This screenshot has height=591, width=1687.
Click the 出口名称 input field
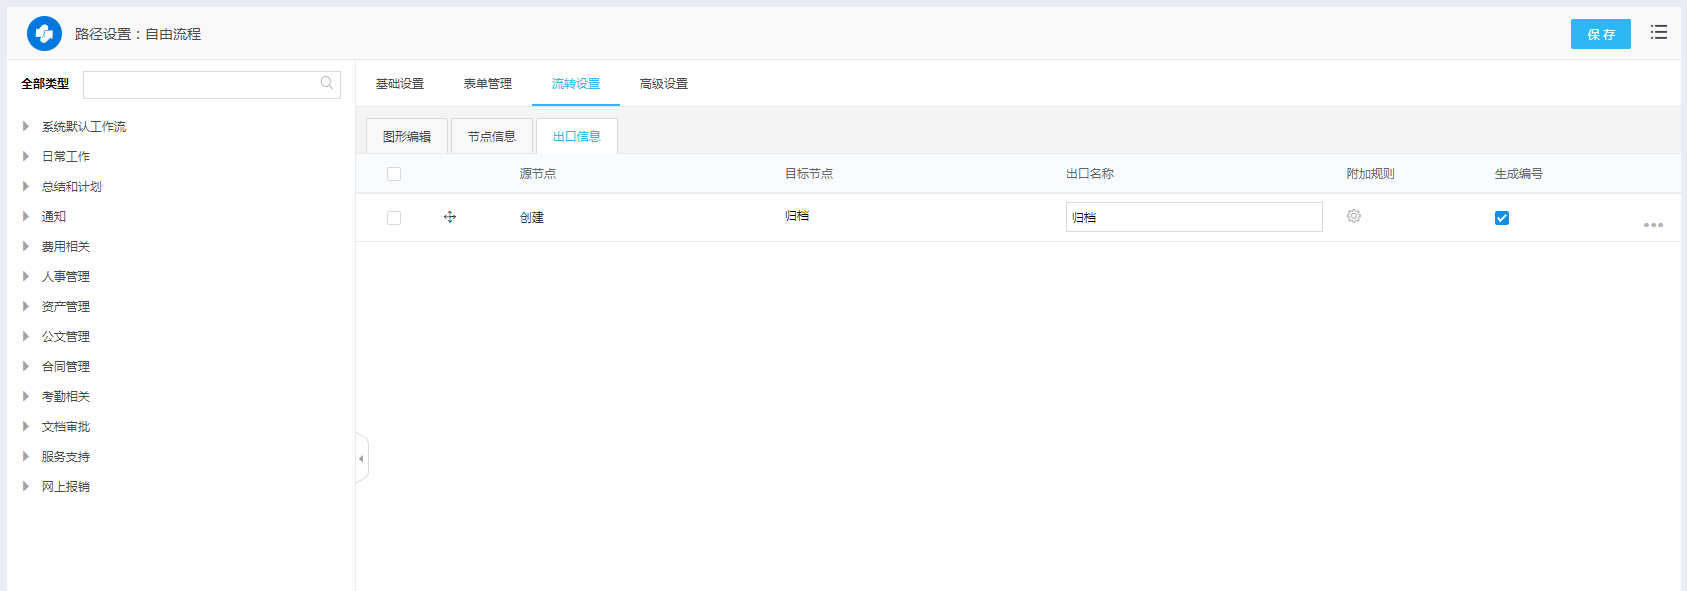(x=1193, y=217)
